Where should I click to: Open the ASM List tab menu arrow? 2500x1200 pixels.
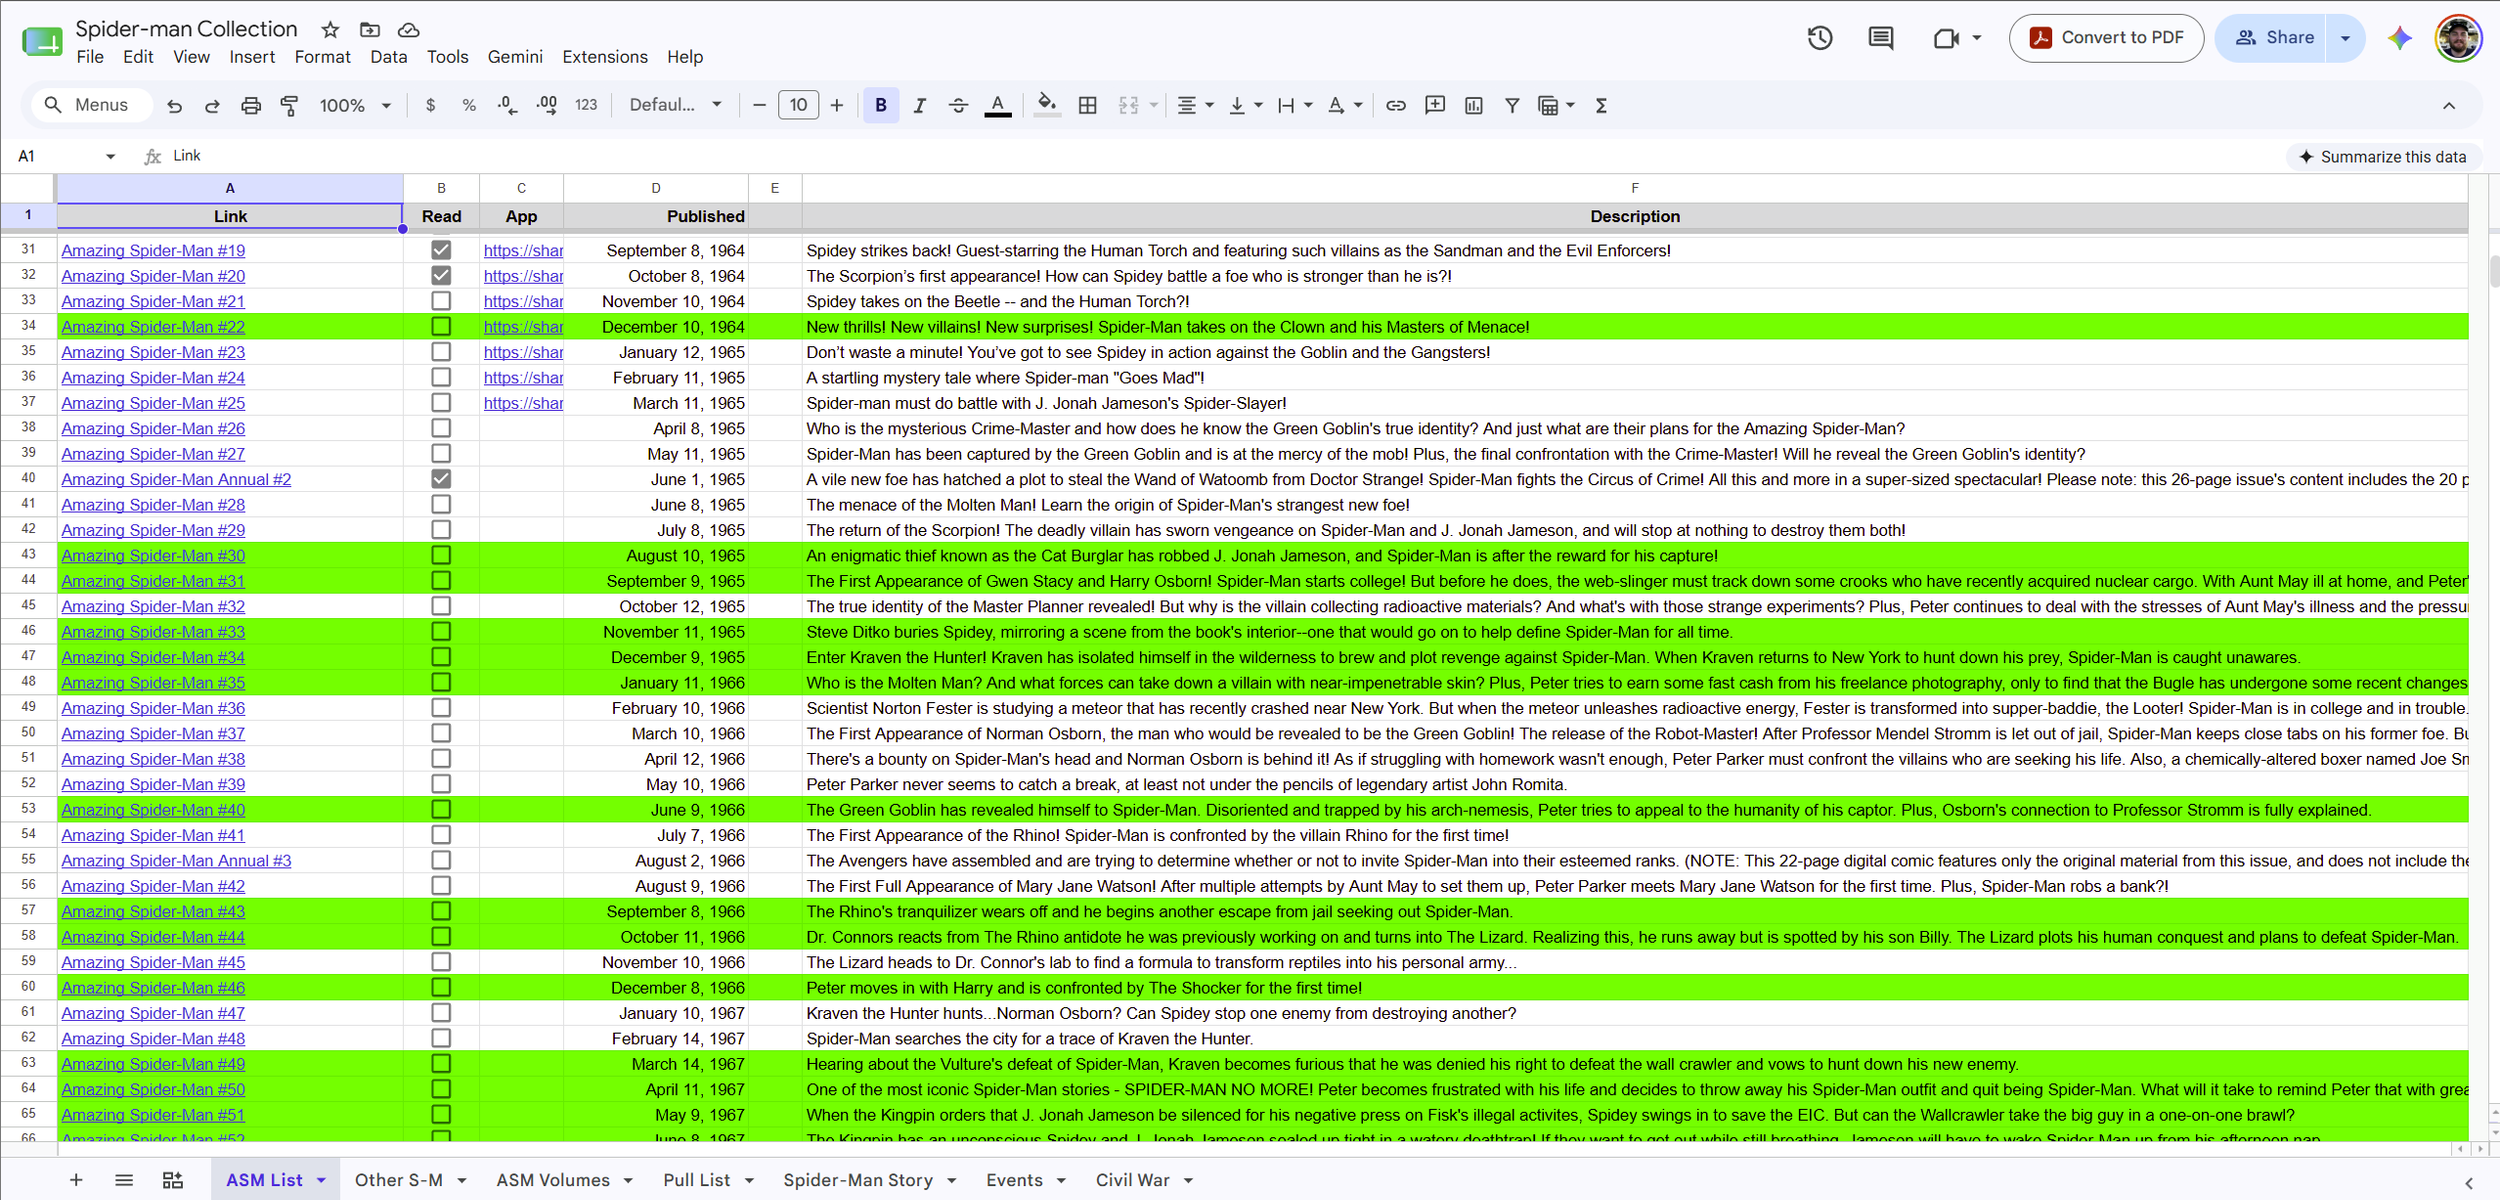(322, 1181)
